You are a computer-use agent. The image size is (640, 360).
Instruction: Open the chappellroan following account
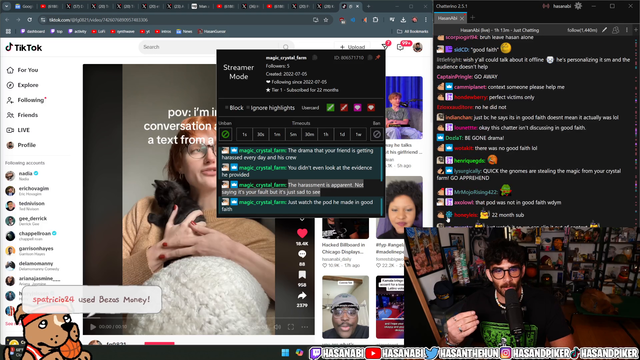tap(31, 236)
